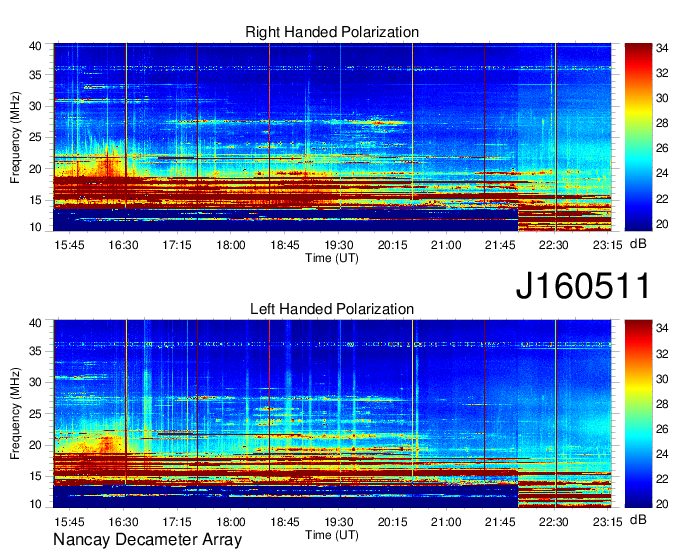Click the 17:15 time tick under the Left Handed plot

click(x=177, y=521)
